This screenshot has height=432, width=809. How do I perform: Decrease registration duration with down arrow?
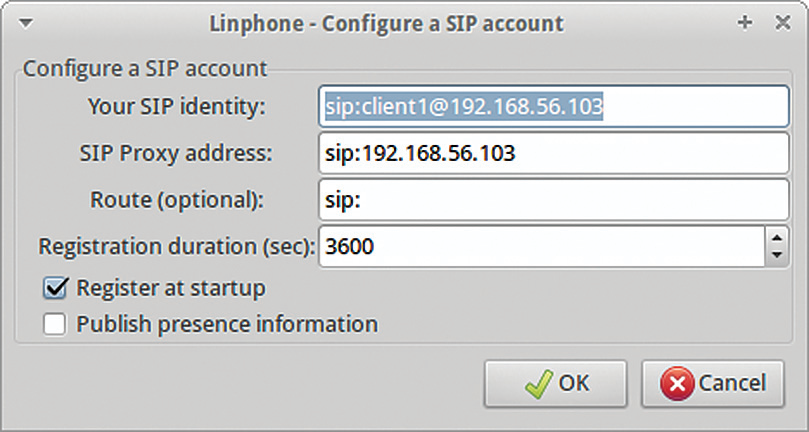pyautogui.click(x=777, y=255)
